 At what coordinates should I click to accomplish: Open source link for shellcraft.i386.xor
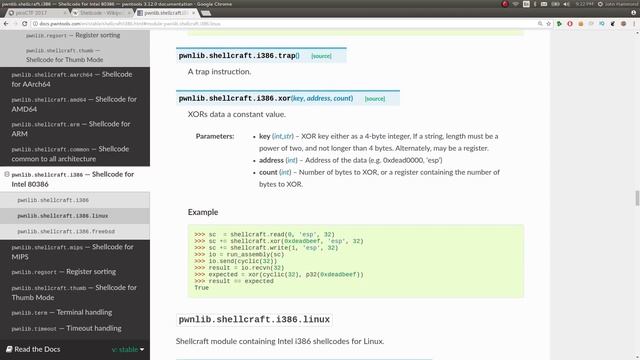tap(375, 99)
